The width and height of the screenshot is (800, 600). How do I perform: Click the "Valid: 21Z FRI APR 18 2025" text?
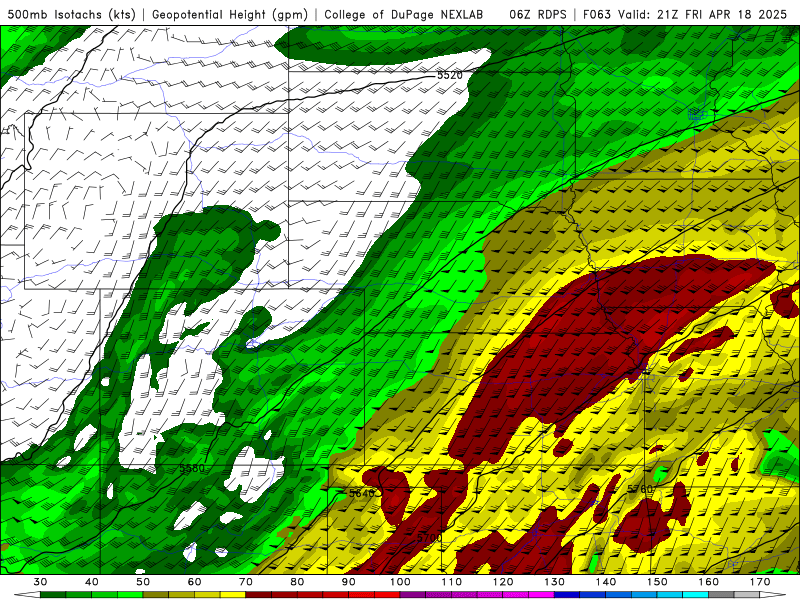pos(703,14)
